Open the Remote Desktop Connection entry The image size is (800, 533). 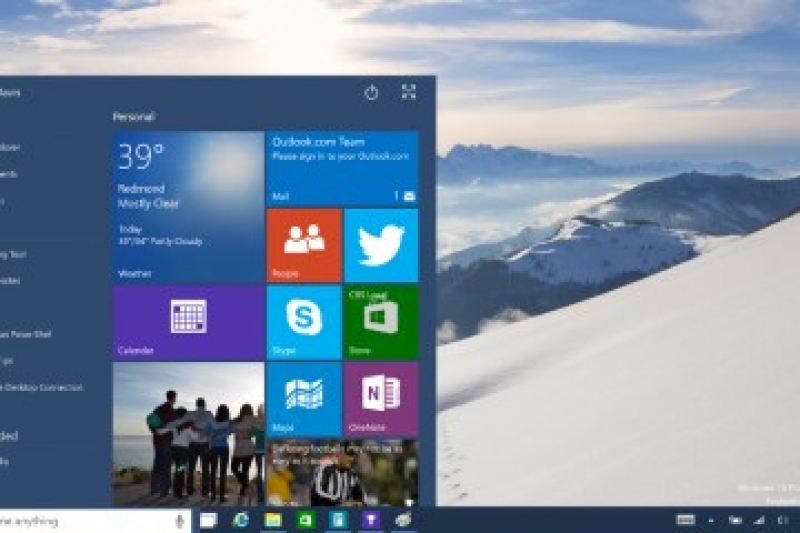tap(41, 388)
